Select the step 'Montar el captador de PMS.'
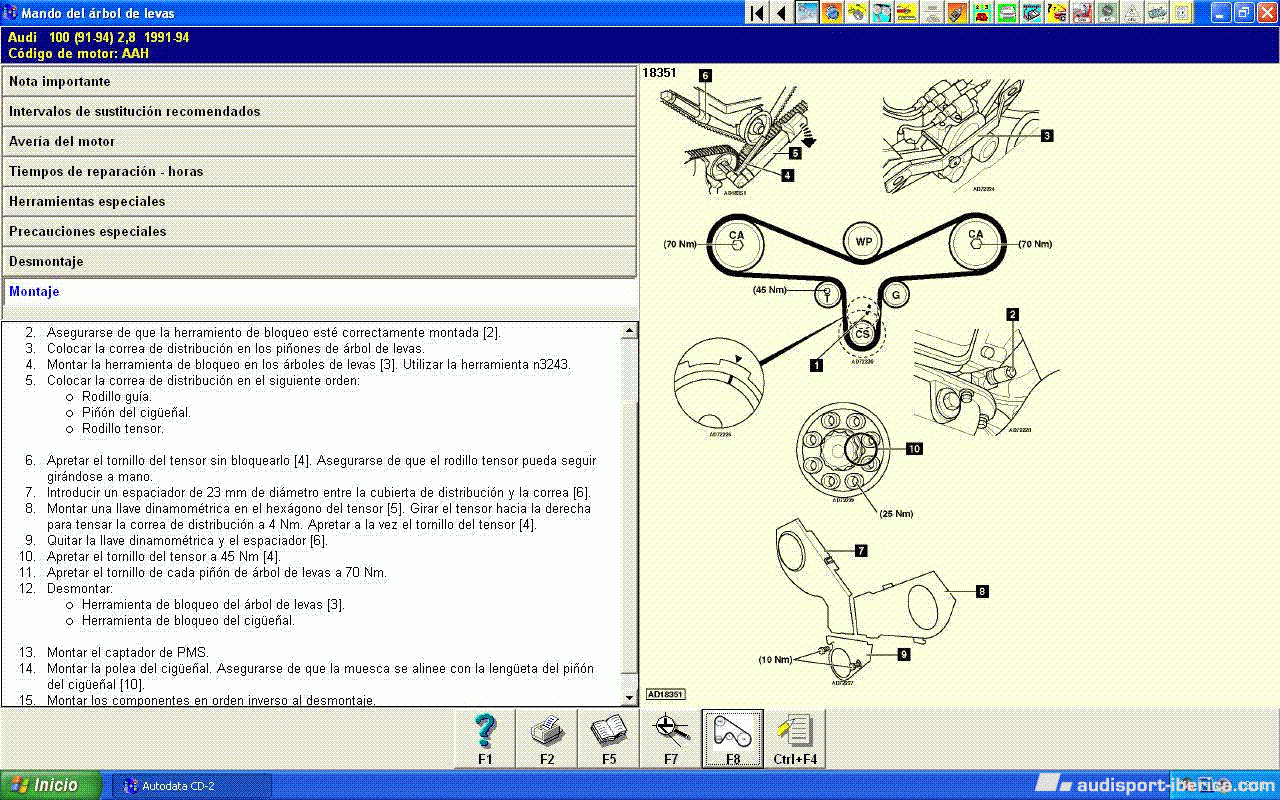Screen dimensions: 1280x800 coord(127,653)
